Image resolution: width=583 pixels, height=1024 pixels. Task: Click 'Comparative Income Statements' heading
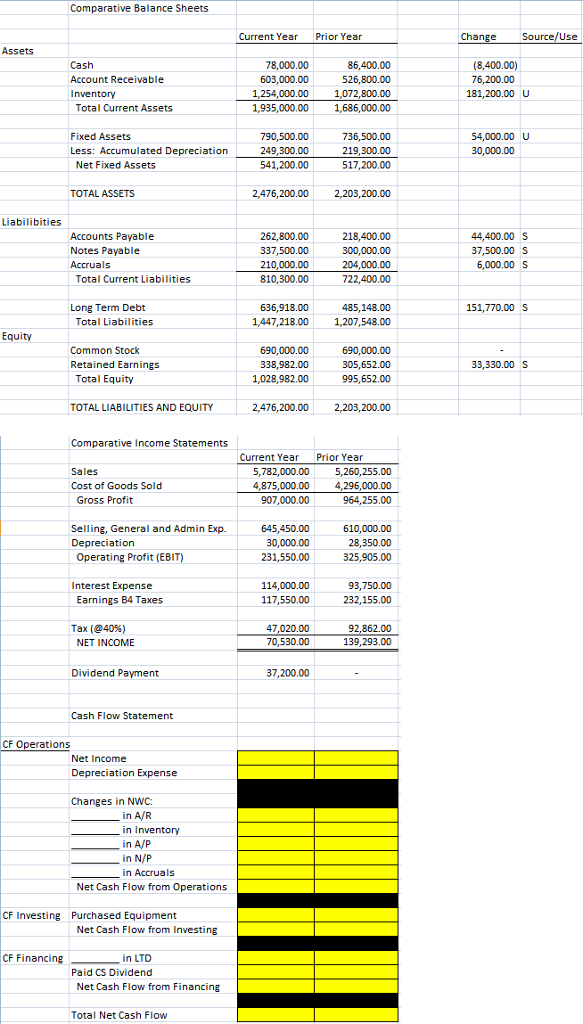(149, 443)
